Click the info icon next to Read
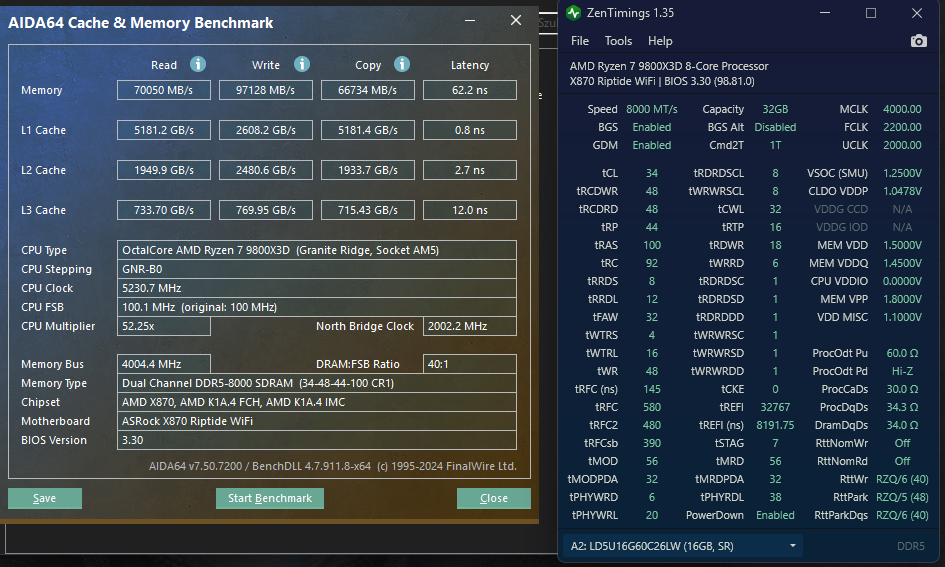This screenshot has height=567, width=945. coord(198,64)
